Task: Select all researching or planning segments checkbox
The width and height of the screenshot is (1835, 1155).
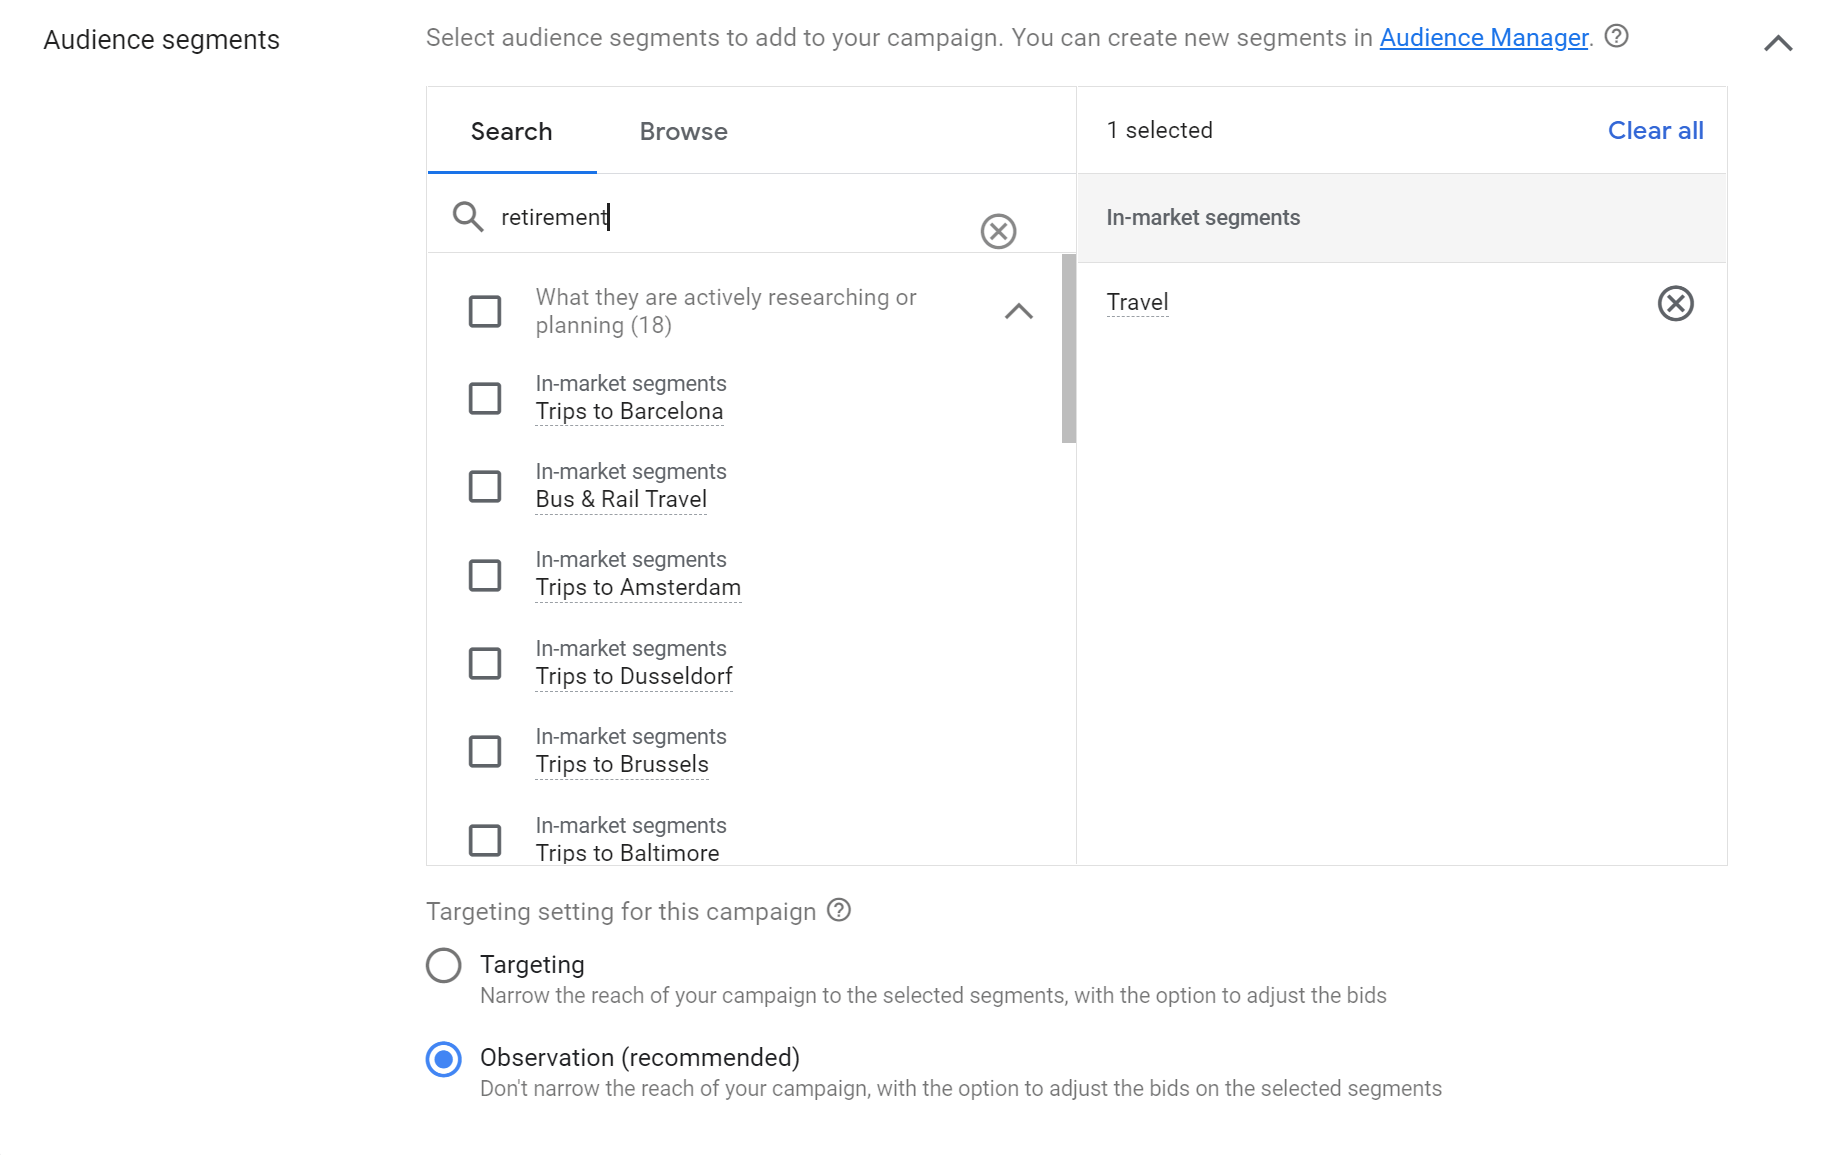Action: coord(485,311)
